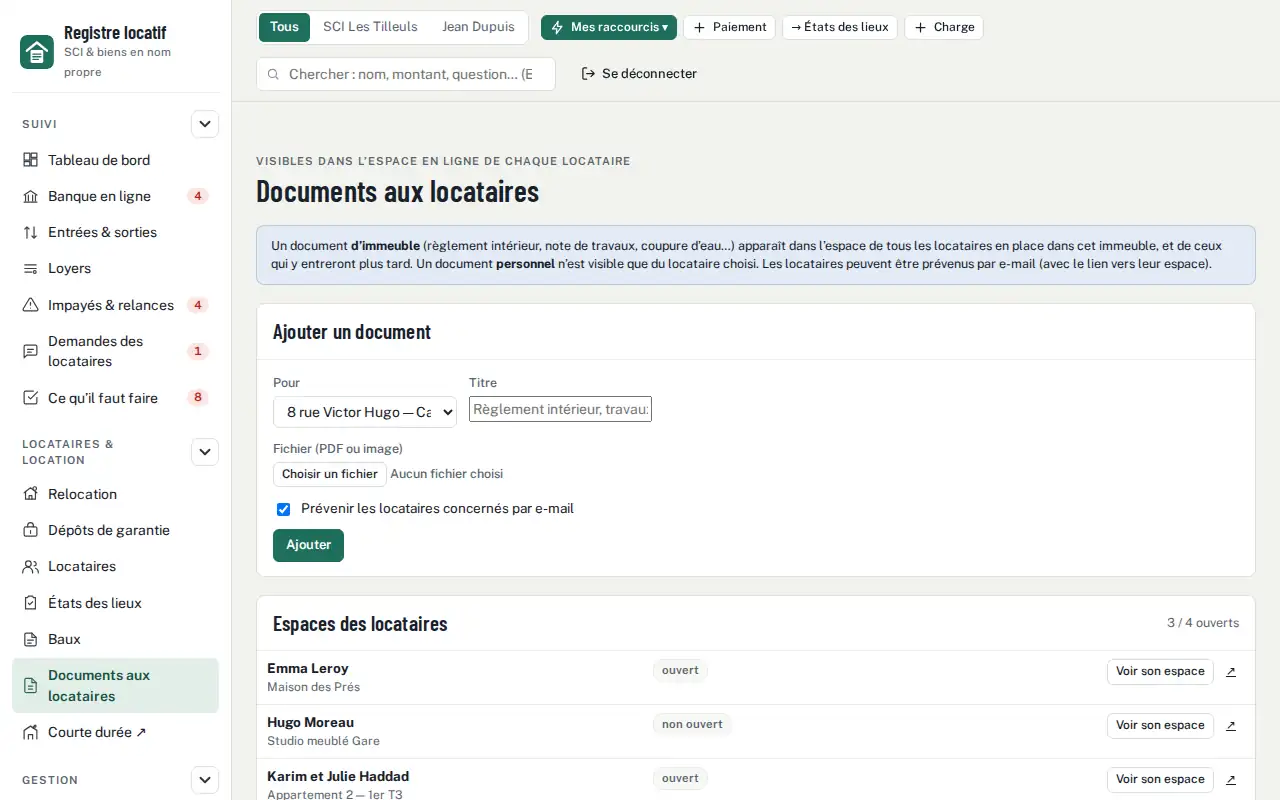Click into the Titre text field
This screenshot has height=800, width=1280.
pyautogui.click(x=560, y=409)
